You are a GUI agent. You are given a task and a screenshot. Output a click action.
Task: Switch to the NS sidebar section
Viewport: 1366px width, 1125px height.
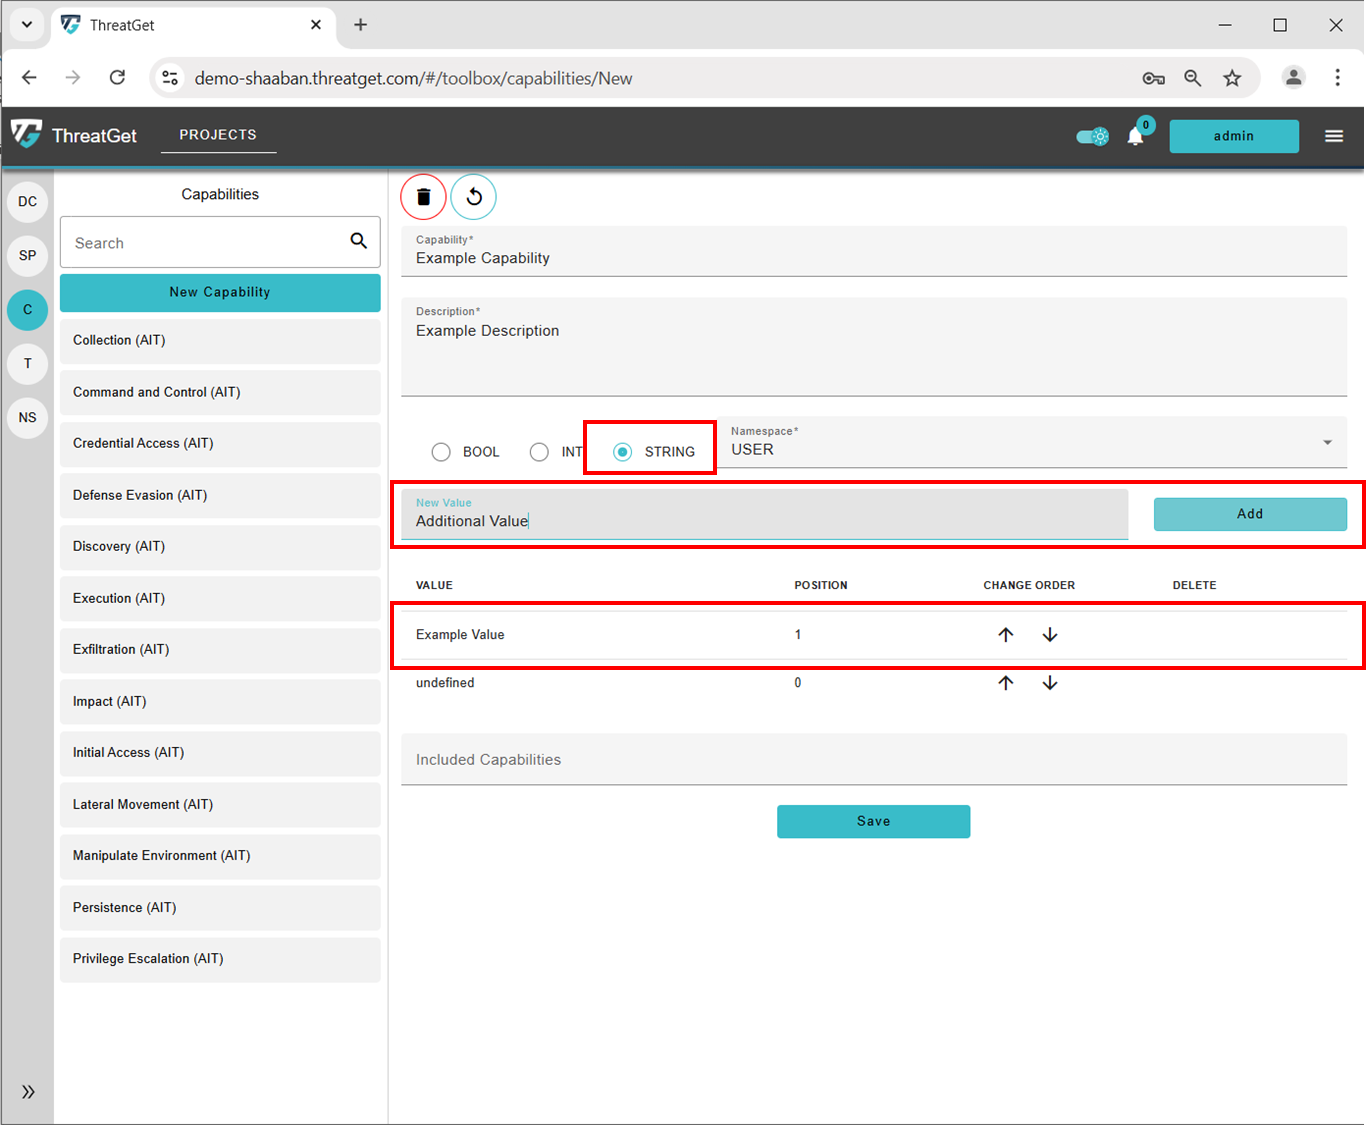27,417
